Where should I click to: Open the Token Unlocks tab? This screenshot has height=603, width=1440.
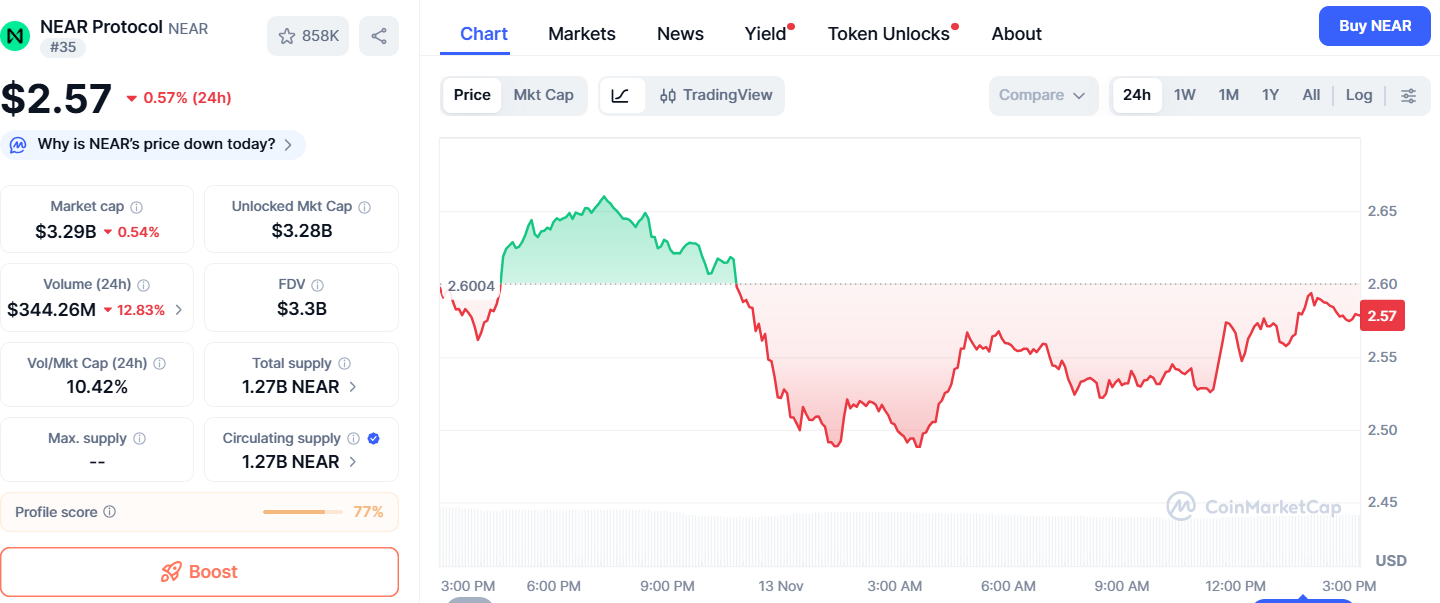coord(888,34)
